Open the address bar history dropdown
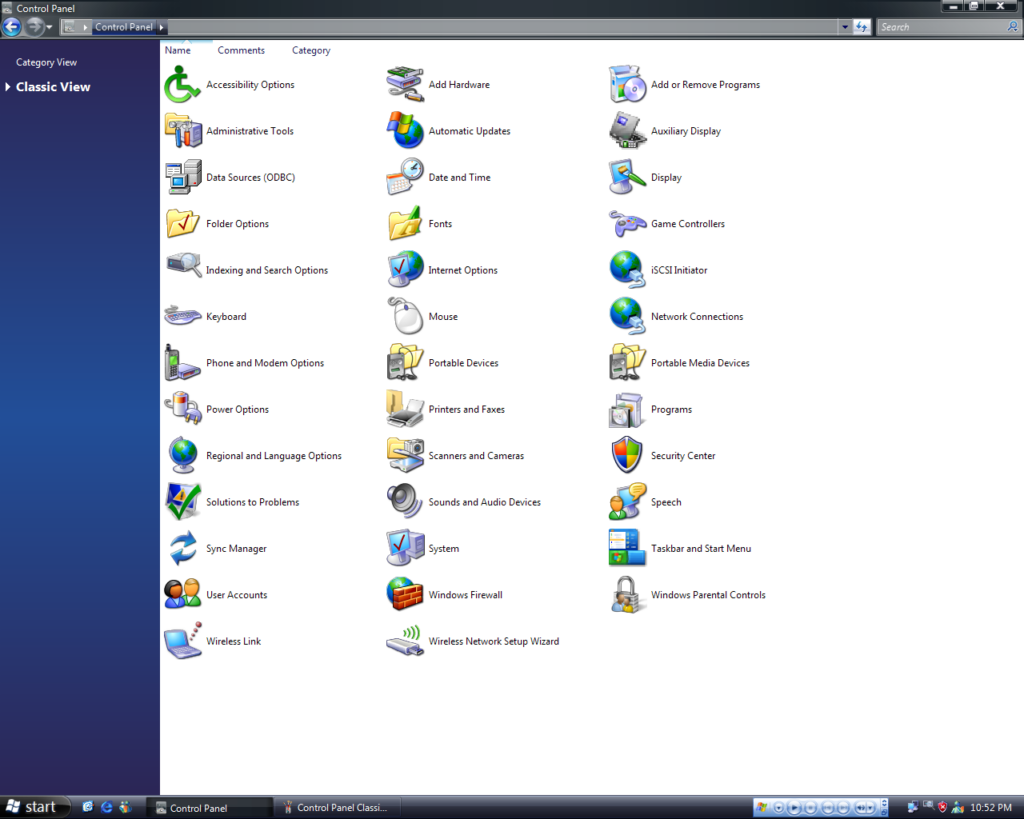Screen dimensions: 1024x819 coord(844,27)
